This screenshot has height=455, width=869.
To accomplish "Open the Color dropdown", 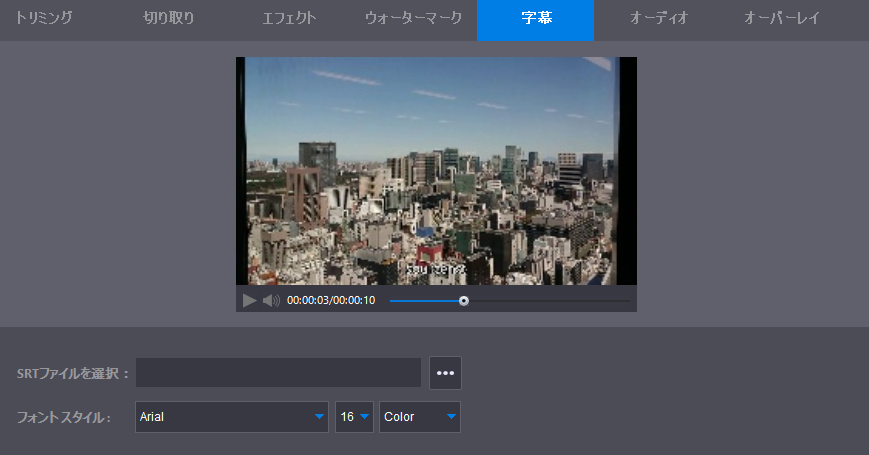I will click(x=420, y=417).
